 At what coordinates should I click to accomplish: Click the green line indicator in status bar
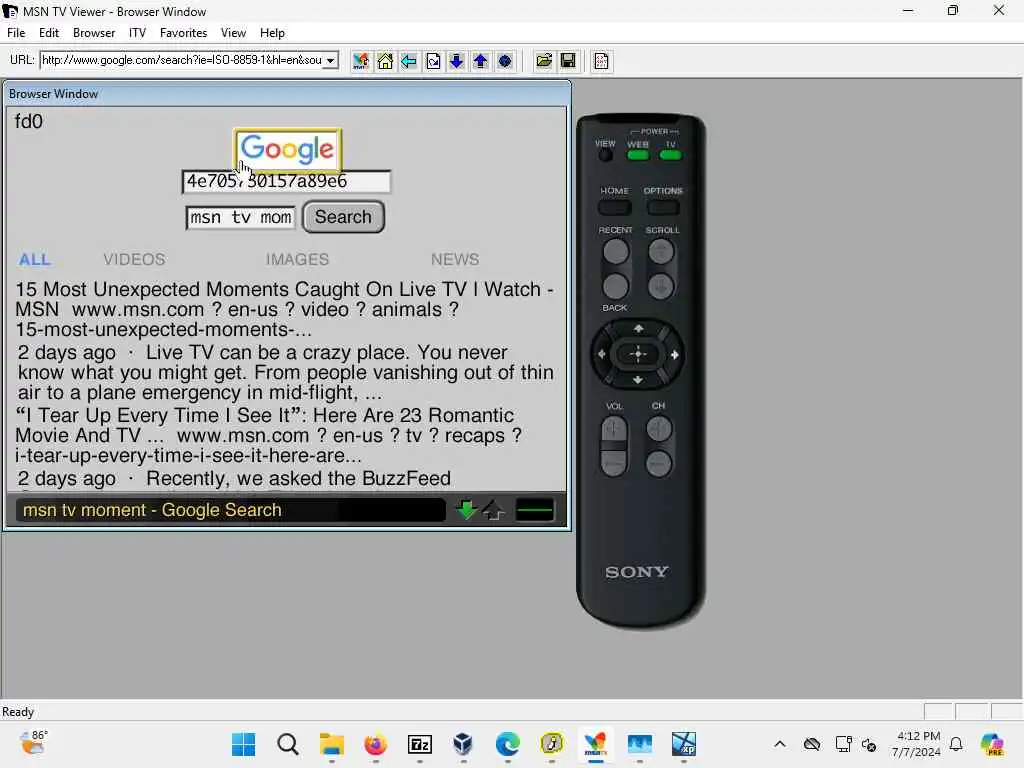(534, 511)
